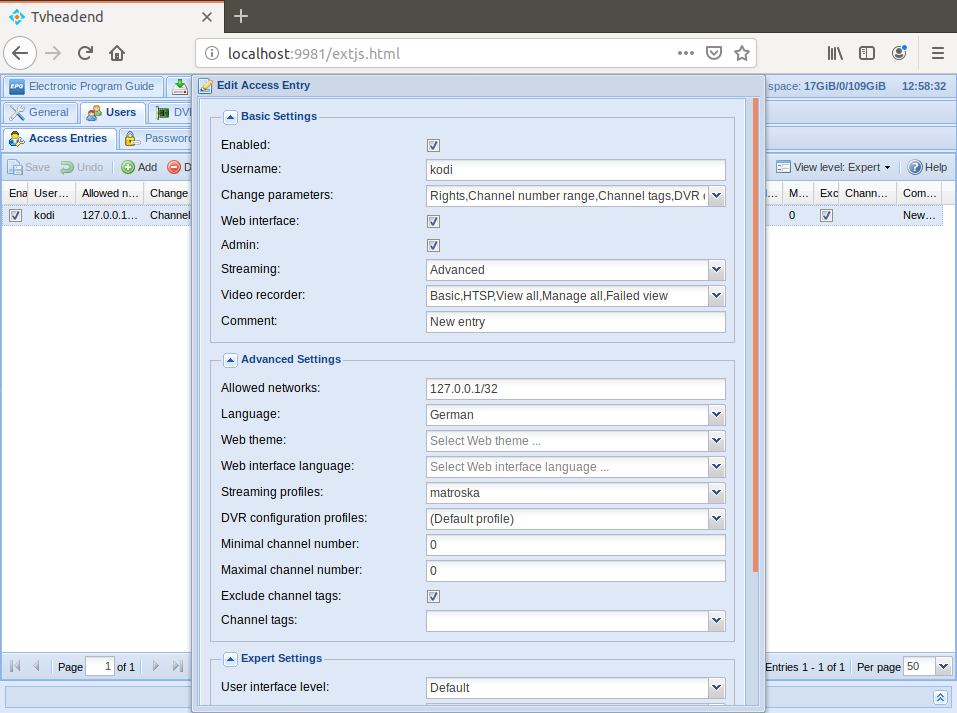Open the Per page dropdown
This screenshot has height=713, width=957.
click(944, 667)
